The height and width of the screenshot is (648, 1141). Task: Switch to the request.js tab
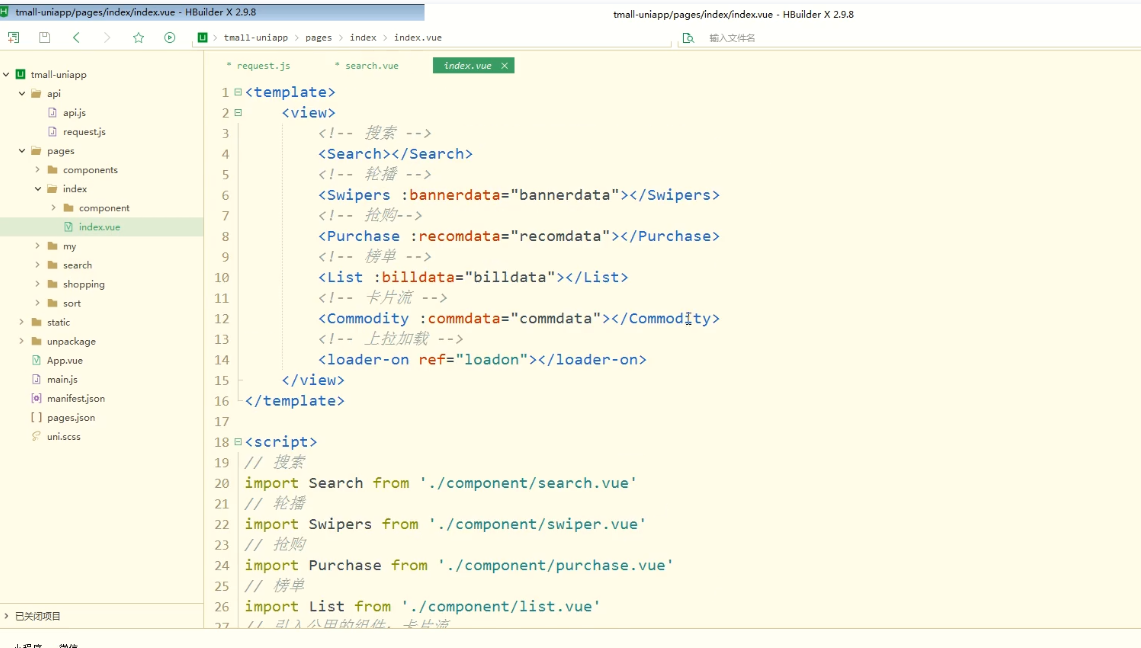pos(258,65)
